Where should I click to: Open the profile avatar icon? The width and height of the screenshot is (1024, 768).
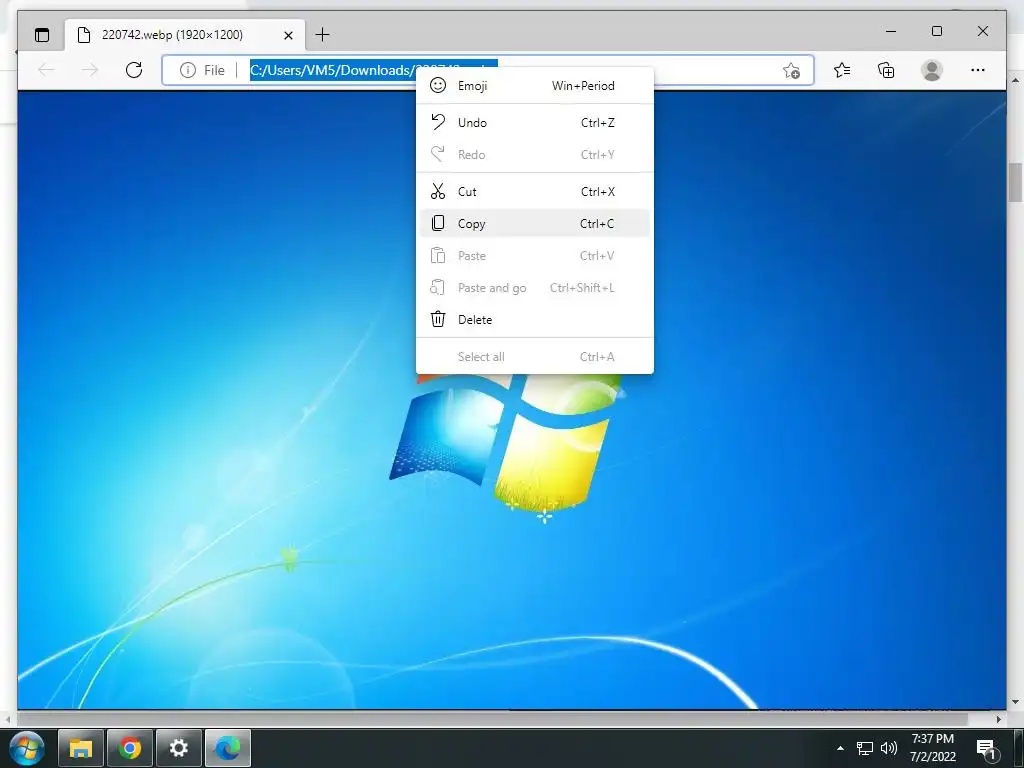[932, 70]
